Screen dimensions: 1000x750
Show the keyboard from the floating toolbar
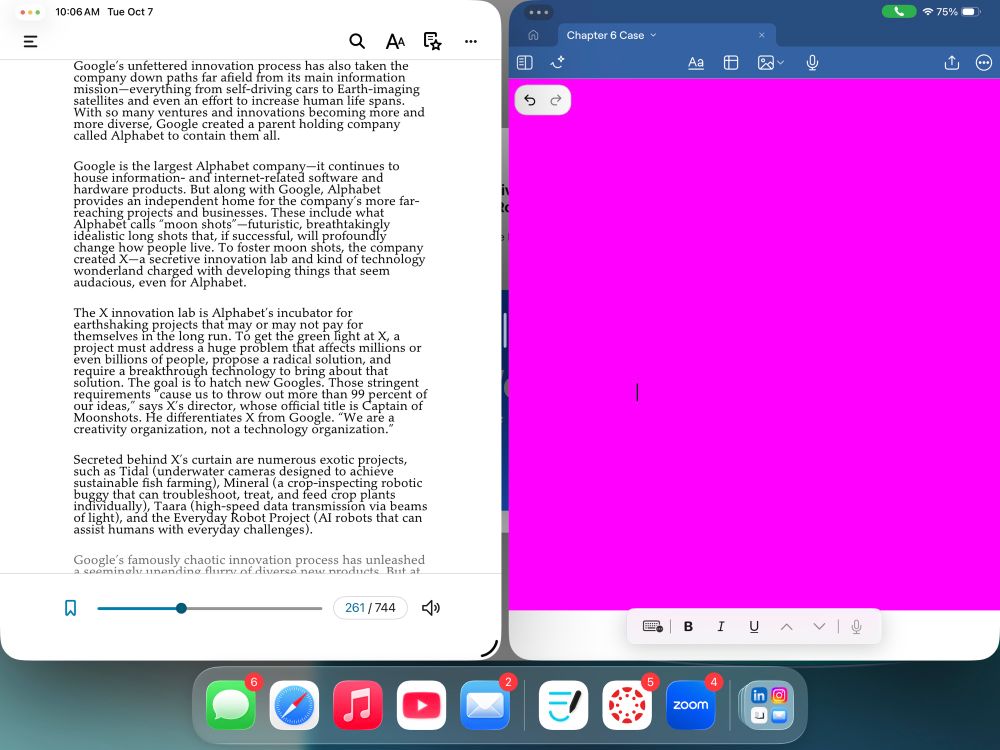pyautogui.click(x=652, y=626)
